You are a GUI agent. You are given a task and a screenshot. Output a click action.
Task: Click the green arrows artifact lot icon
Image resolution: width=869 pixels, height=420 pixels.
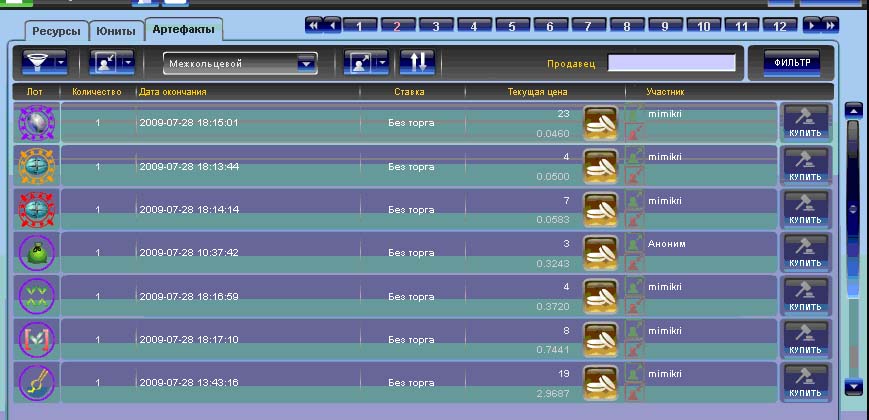pyautogui.click(x=35, y=297)
